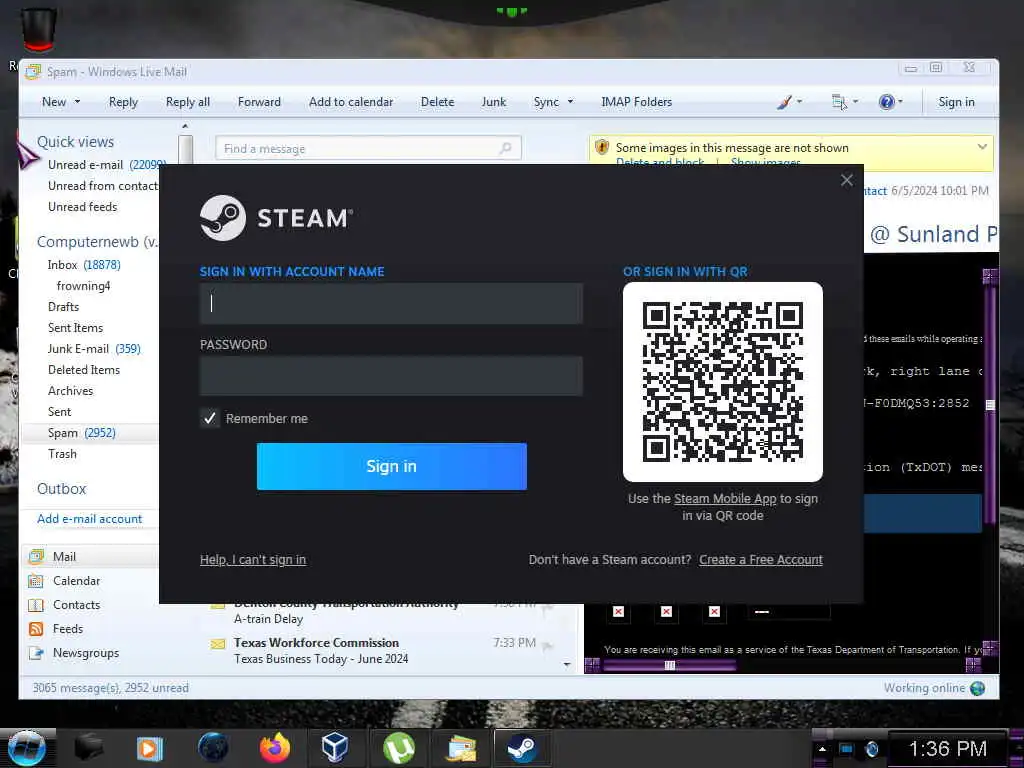Click the Steam account name input field
The width and height of the screenshot is (1024, 768).
tap(391, 303)
